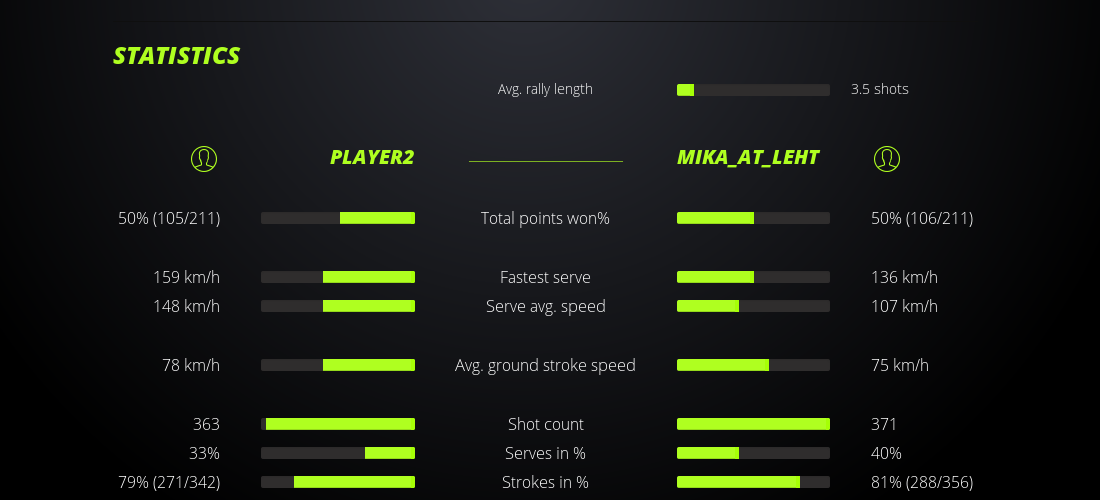Click the Total points won% label
This screenshot has height=500, width=1100.
(x=545, y=218)
